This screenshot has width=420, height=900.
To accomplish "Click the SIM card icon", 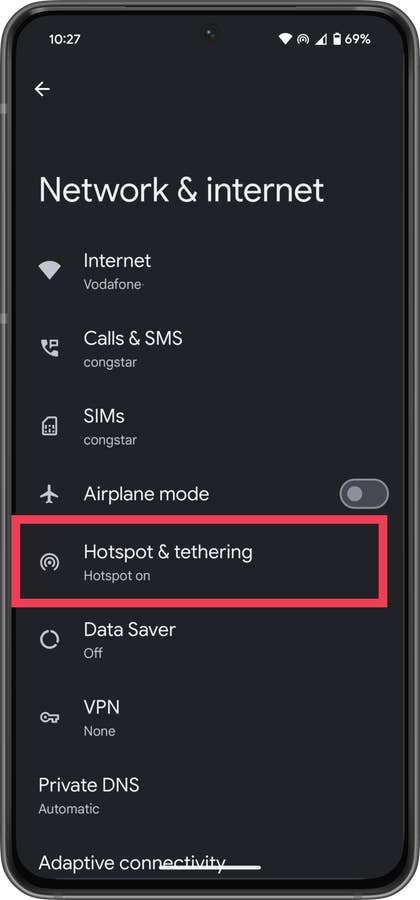I will (x=49, y=426).
